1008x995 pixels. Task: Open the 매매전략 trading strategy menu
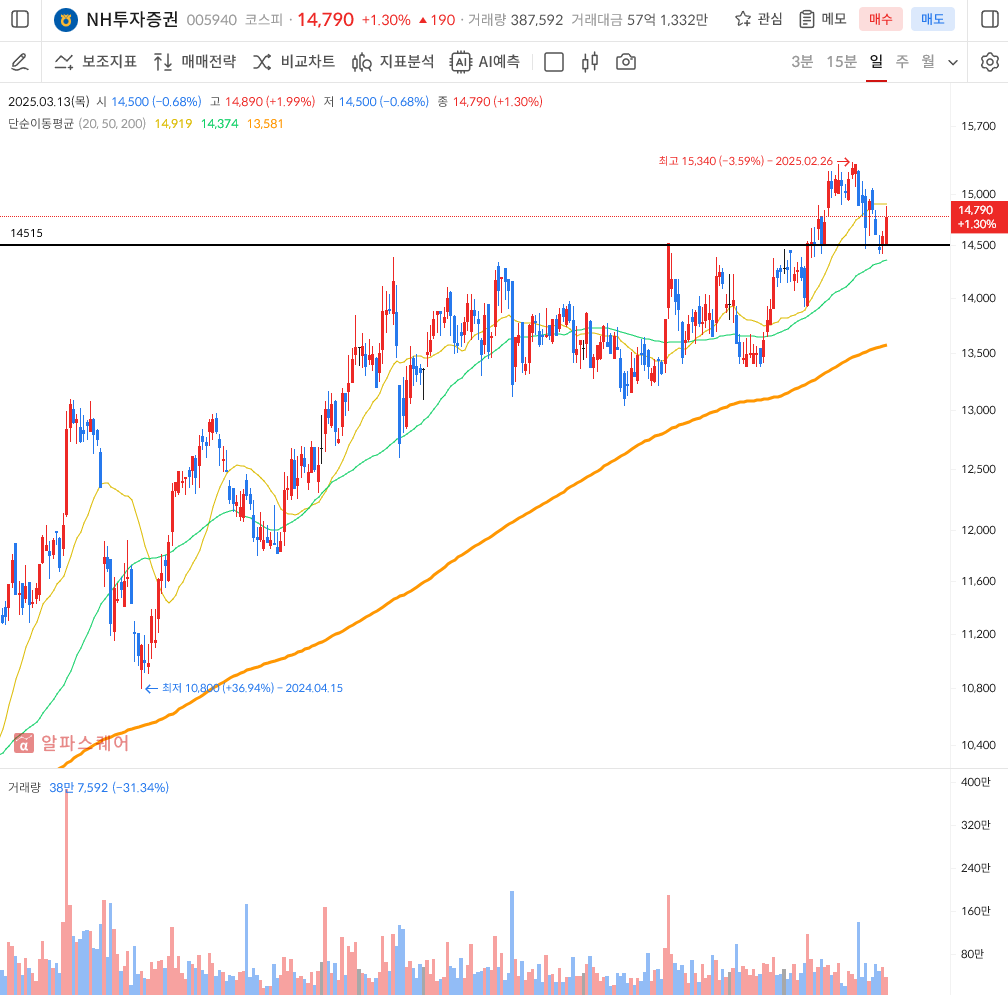(x=195, y=62)
